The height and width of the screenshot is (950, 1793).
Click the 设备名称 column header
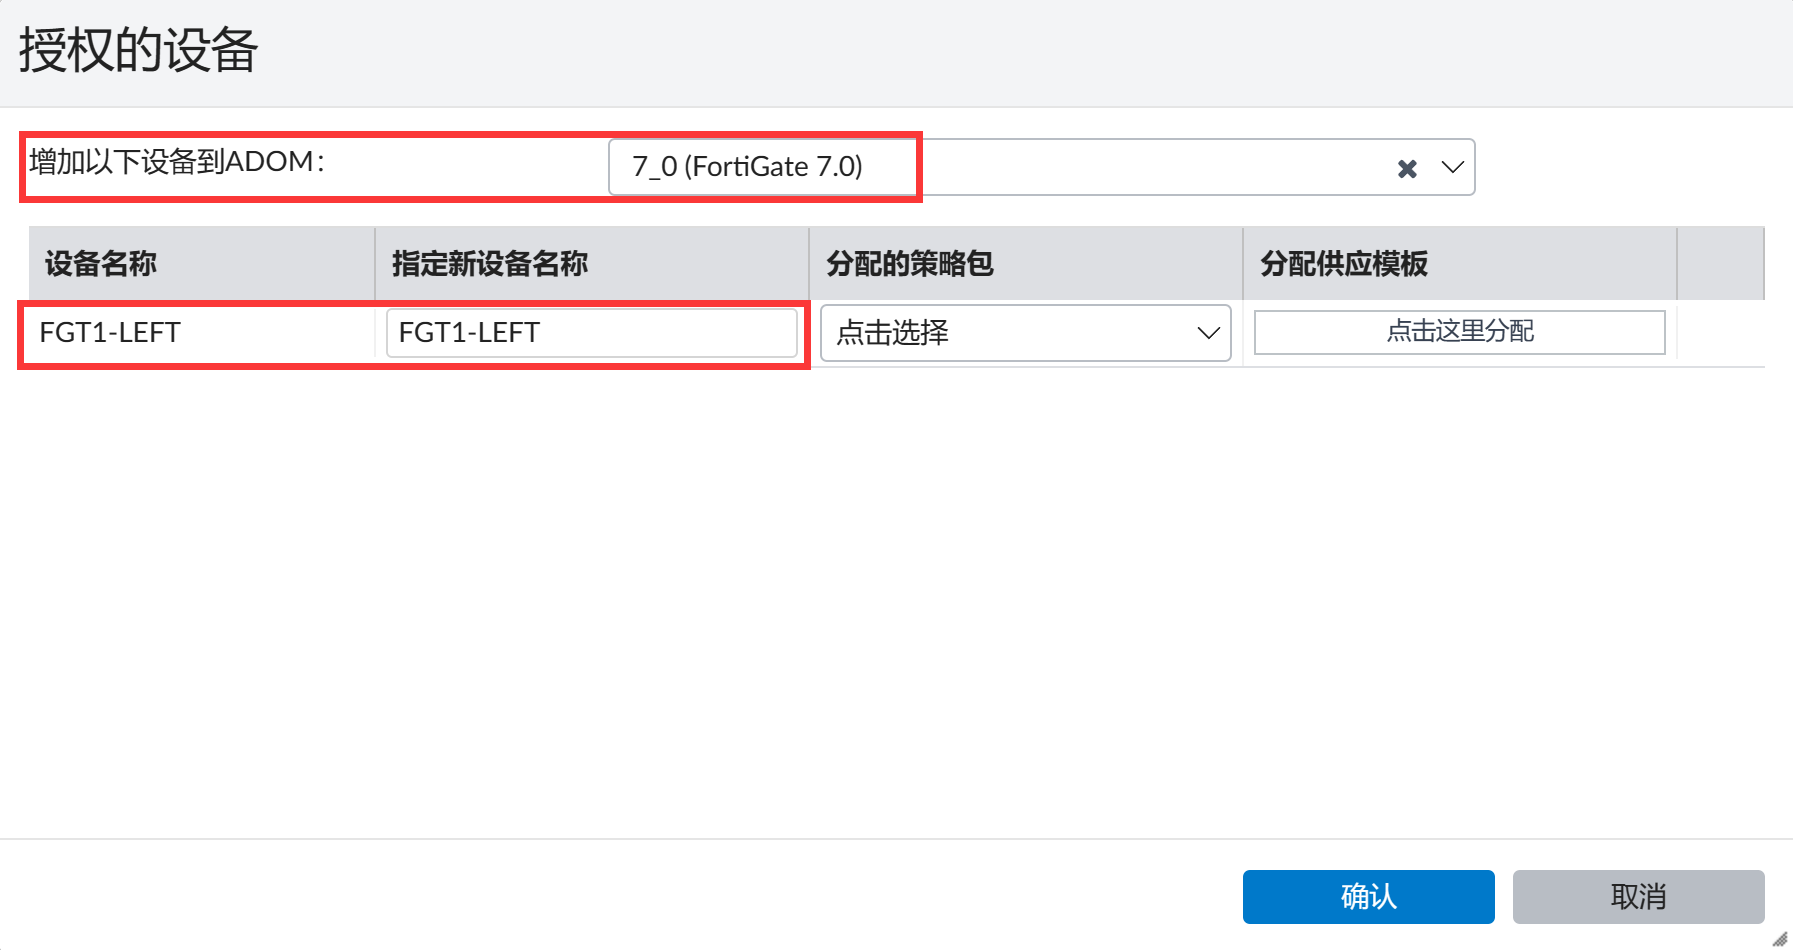click(101, 264)
